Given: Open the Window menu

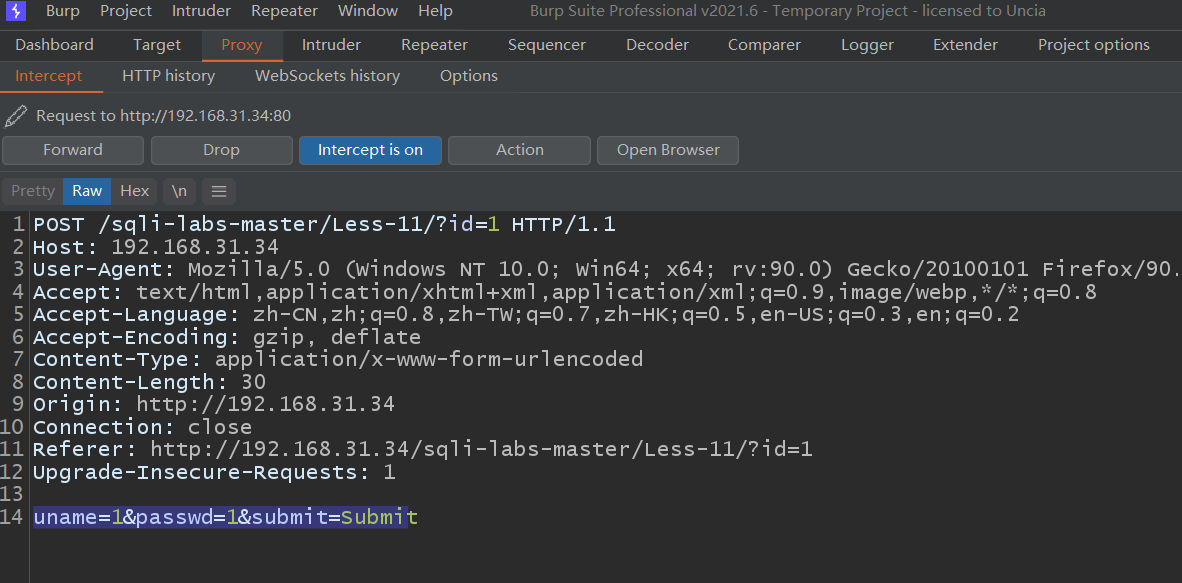Looking at the screenshot, I should pos(368,11).
